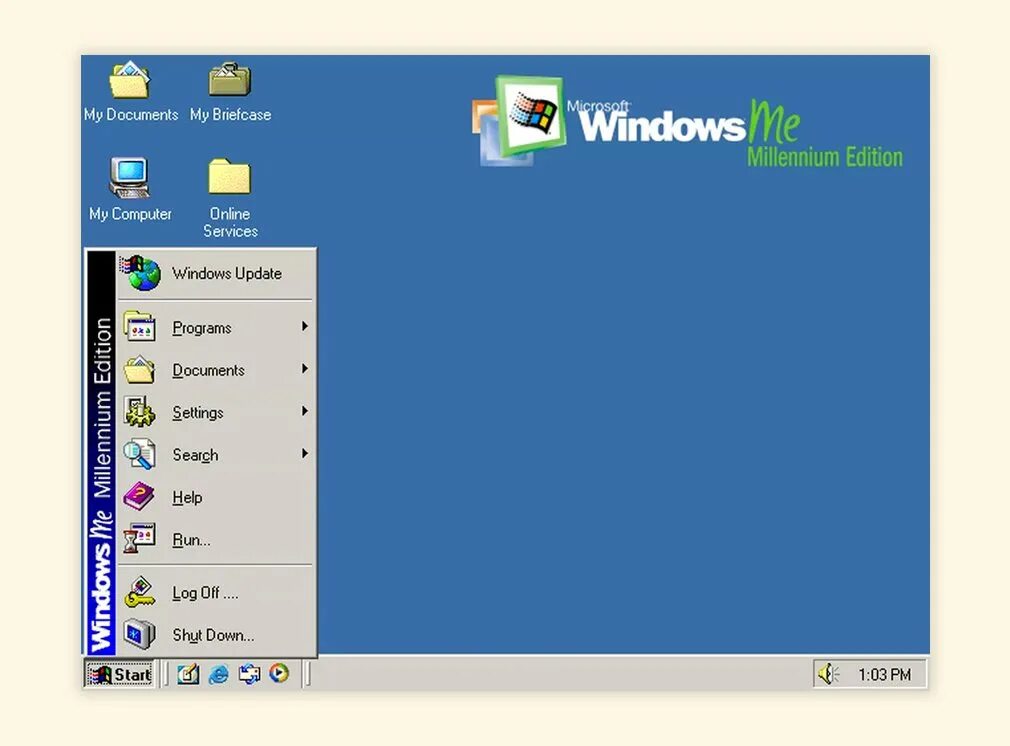Click the purple Help book icon

pyautogui.click(x=139, y=497)
